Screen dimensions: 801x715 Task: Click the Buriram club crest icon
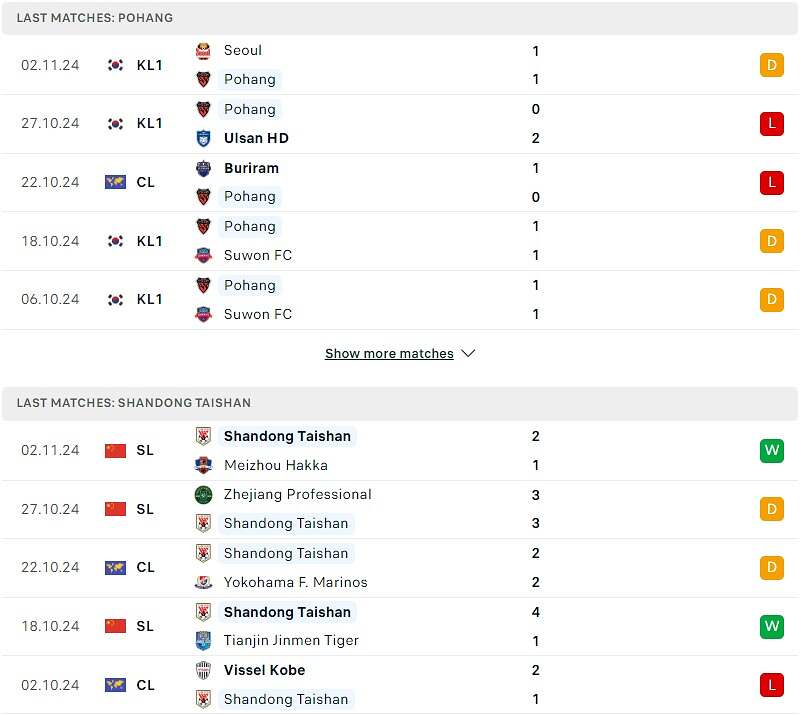203,168
